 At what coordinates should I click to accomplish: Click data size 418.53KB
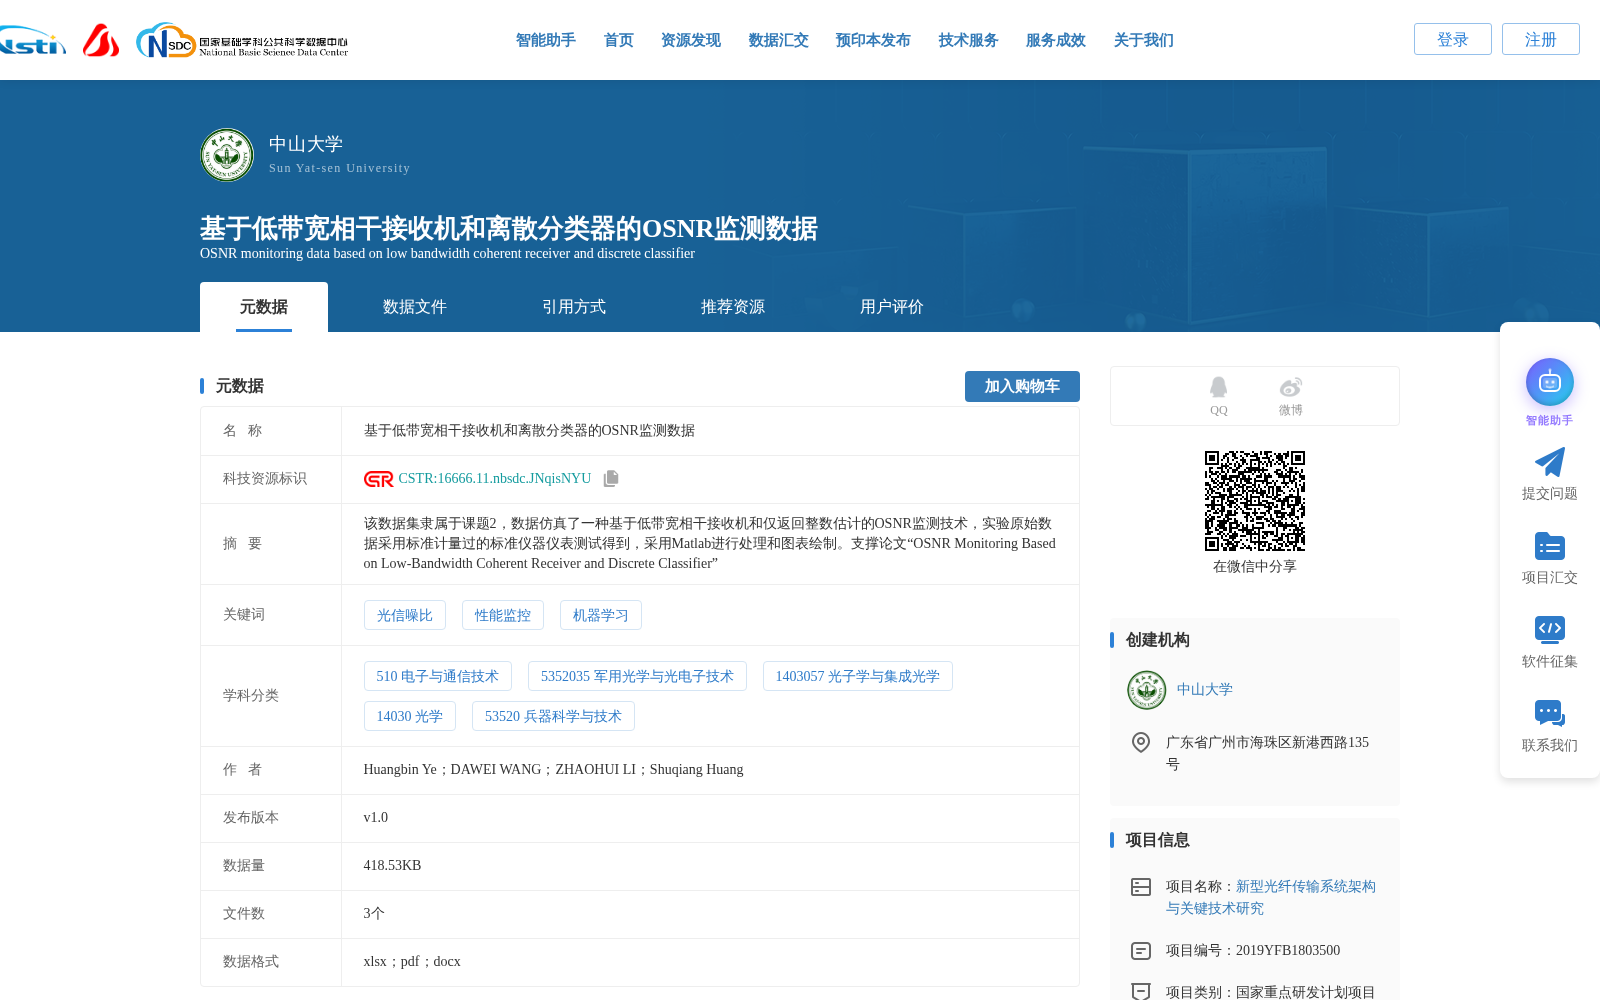pos(392,866)
